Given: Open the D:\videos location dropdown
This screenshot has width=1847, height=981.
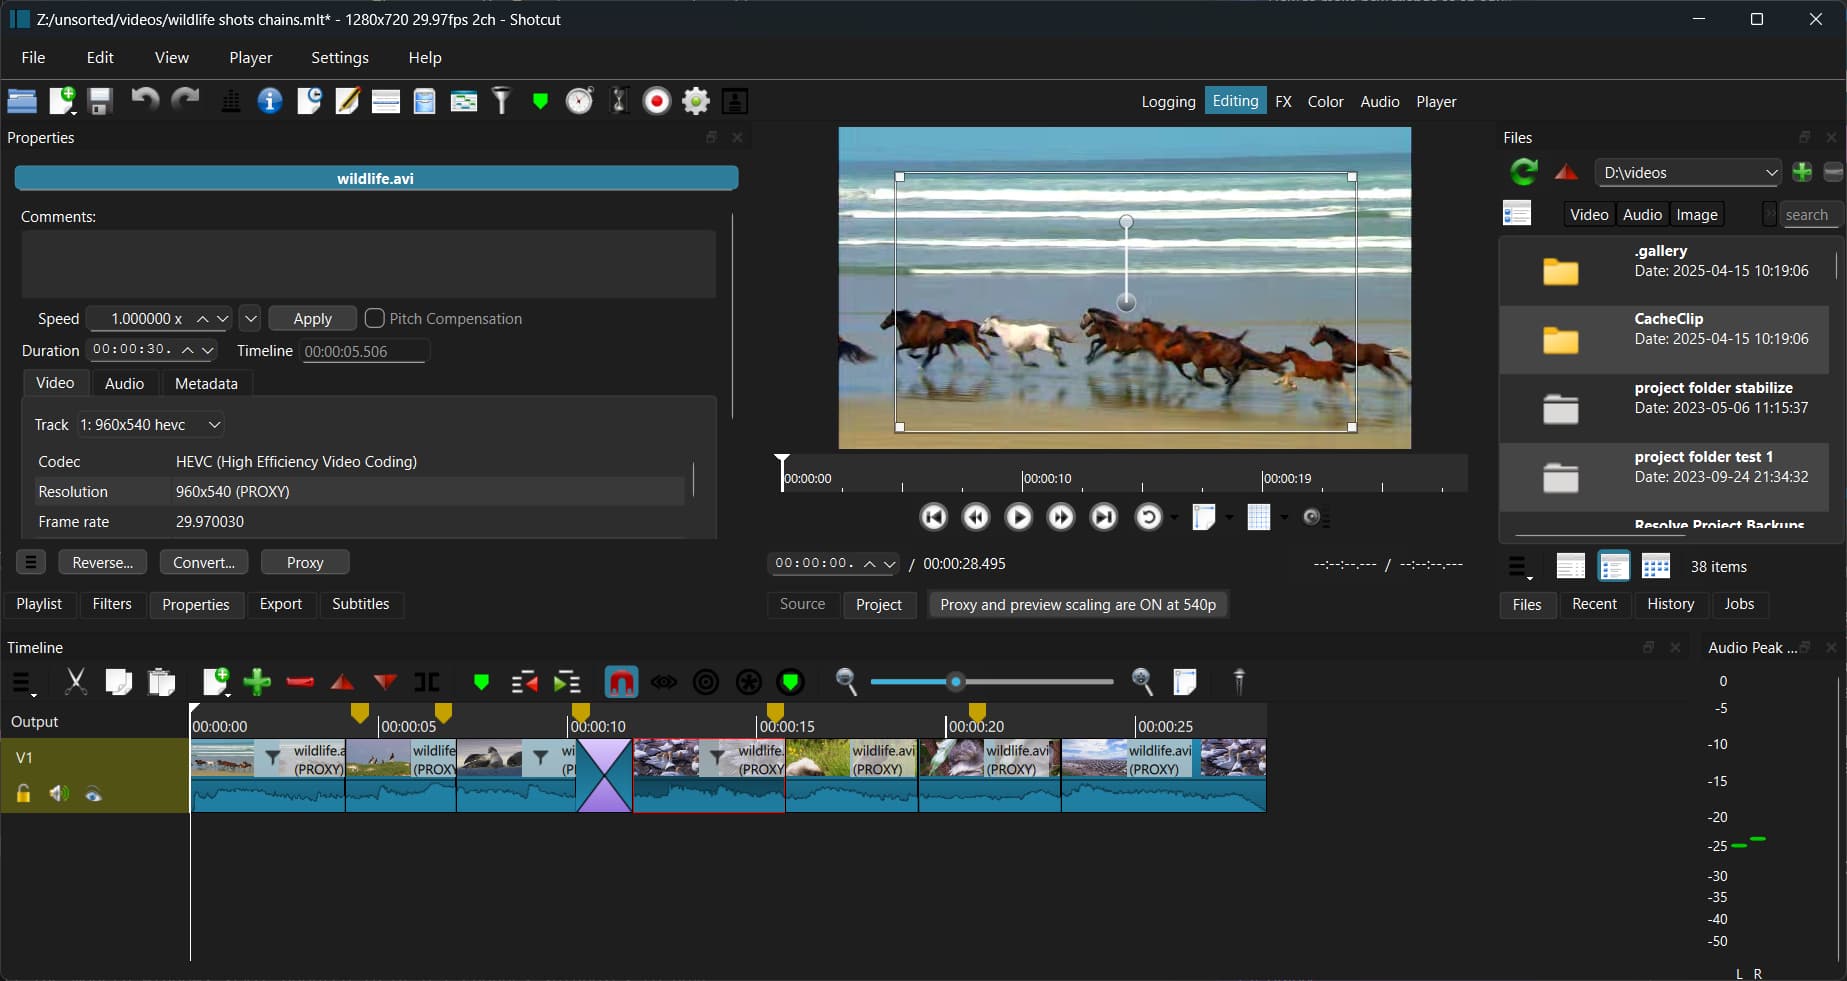Looking at the screenshot, I should pos(1688,172).
